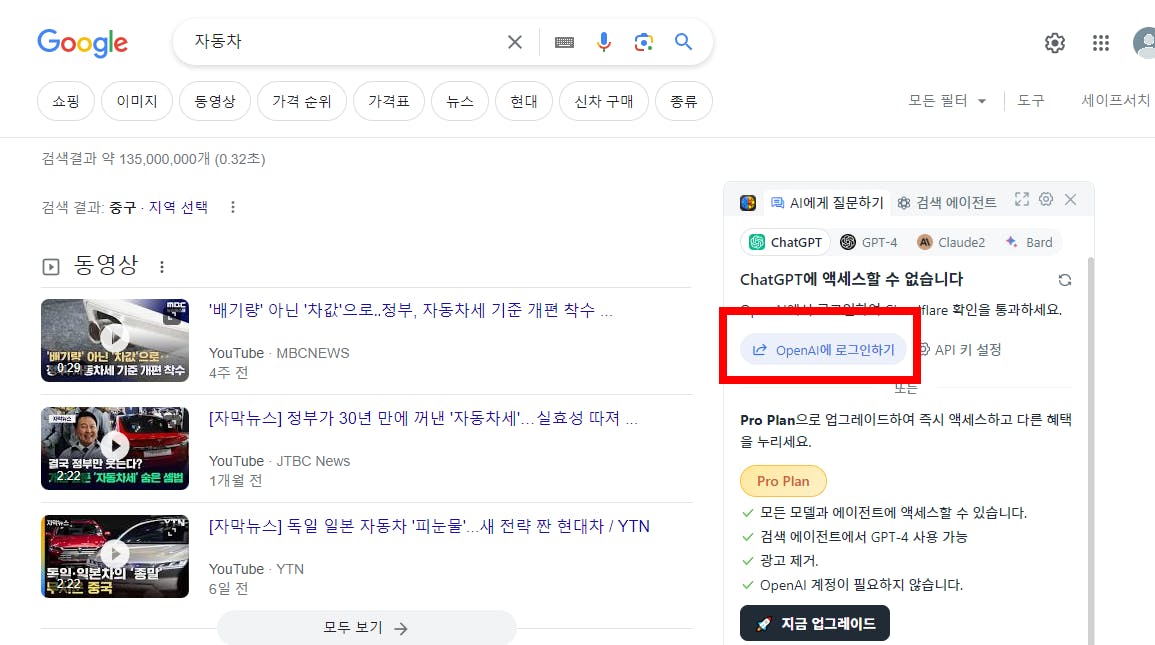
Task: Click the Pro Plan badge
Action: (783, 481)
